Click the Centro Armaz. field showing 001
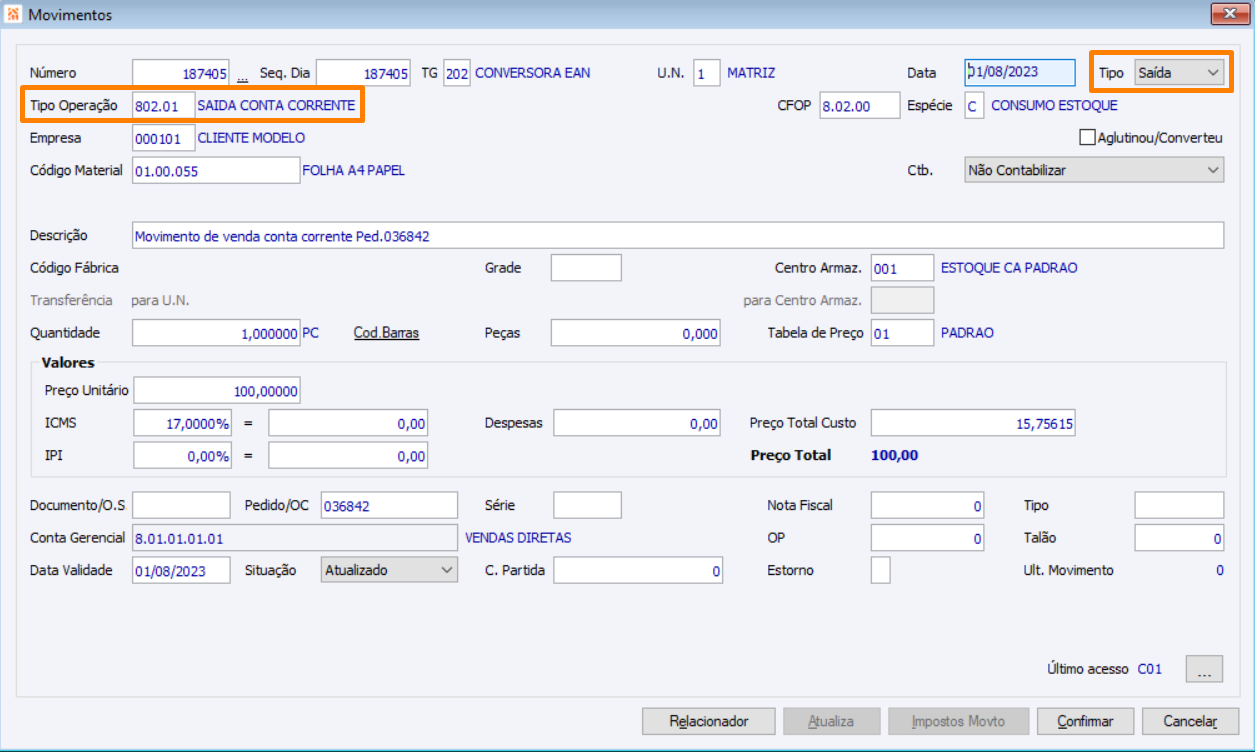The width and height of the screenshot is (1255, 752). point(902,268)
